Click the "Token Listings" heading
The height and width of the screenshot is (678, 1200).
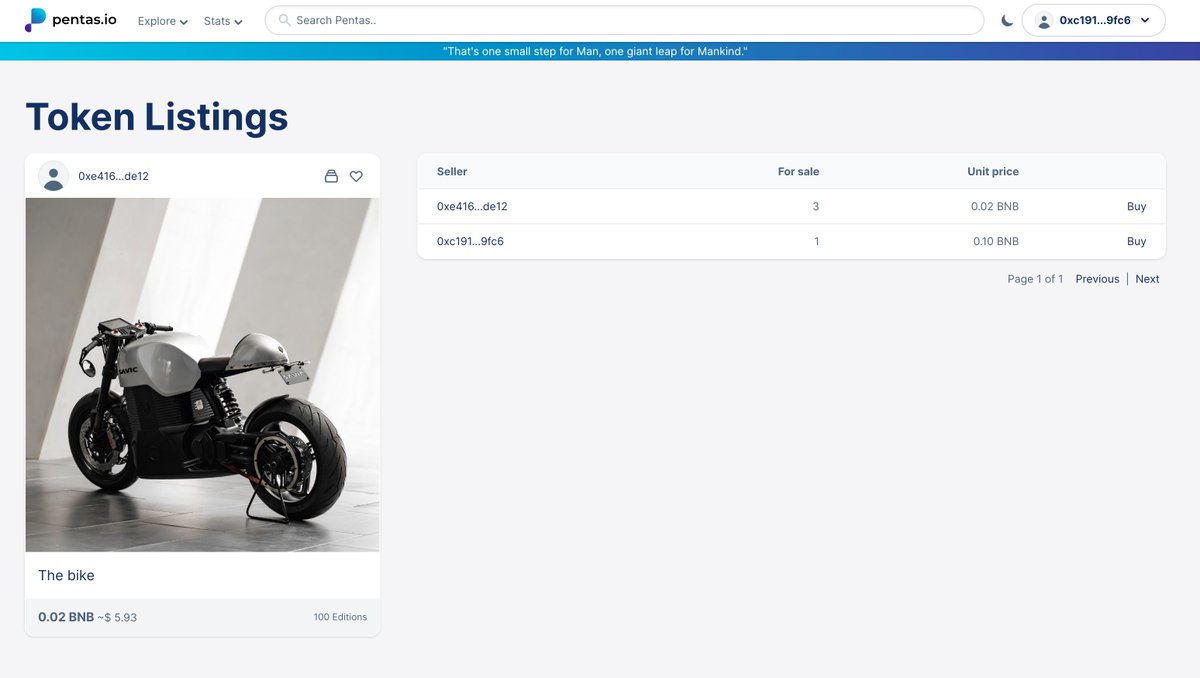click(157, 117)
